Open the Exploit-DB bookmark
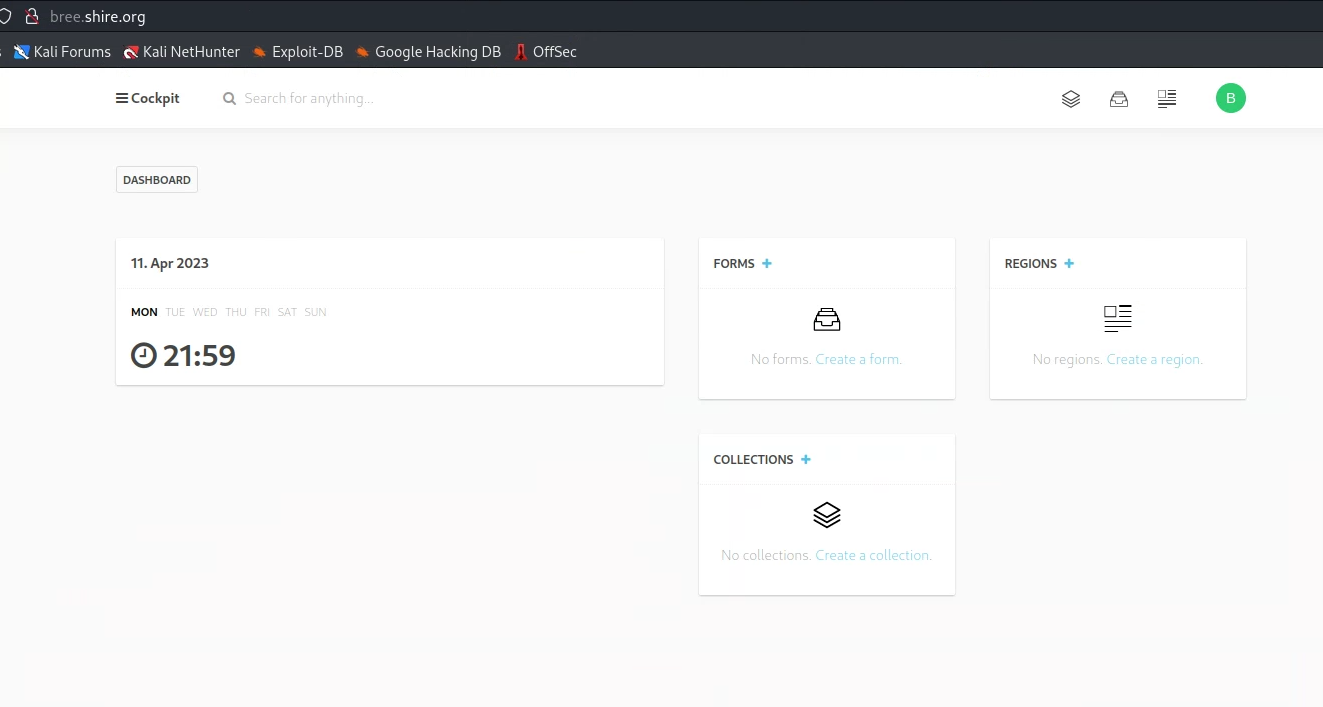Screen dimensions: 1323x707 pyautogui.click(x=297, y=52)
